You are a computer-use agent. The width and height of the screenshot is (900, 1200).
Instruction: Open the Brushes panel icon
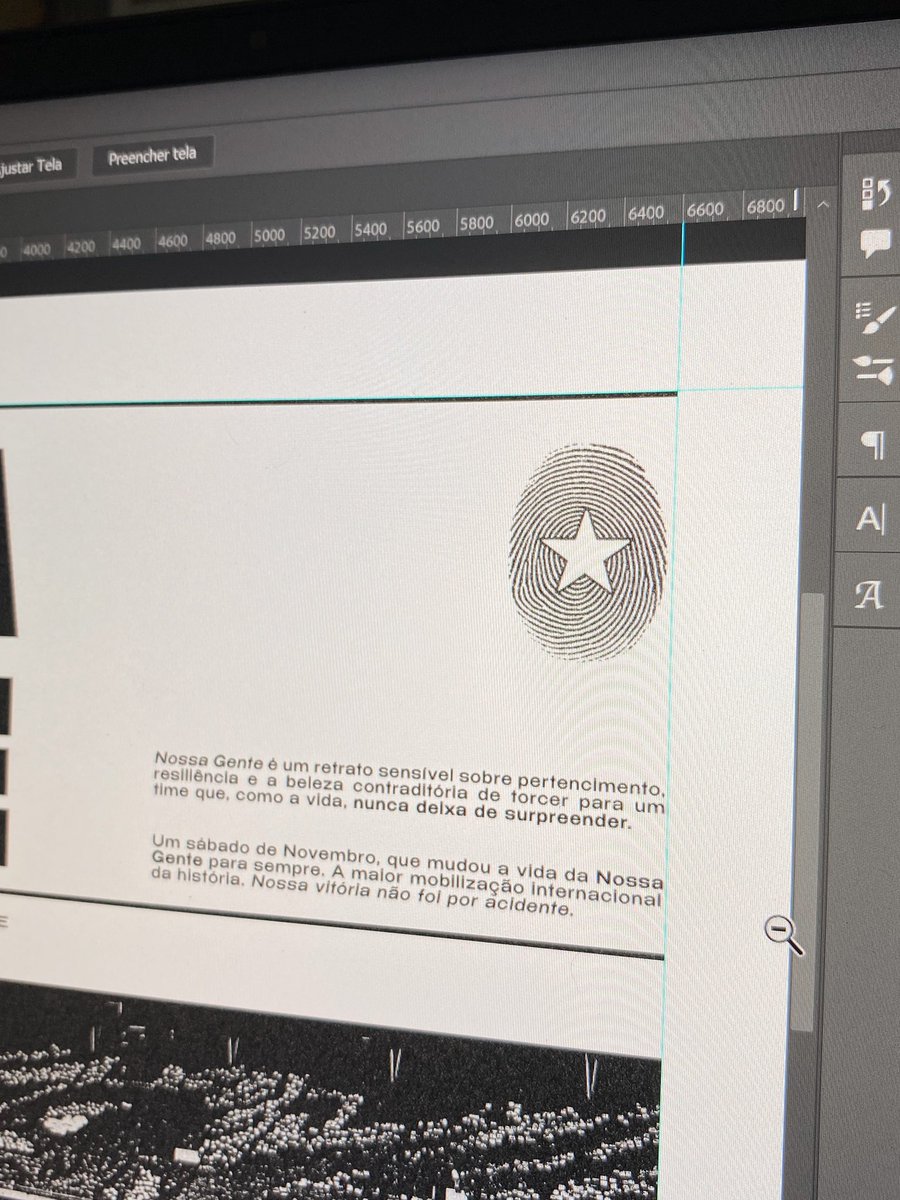pyautogui.click(x=876, y=370)
